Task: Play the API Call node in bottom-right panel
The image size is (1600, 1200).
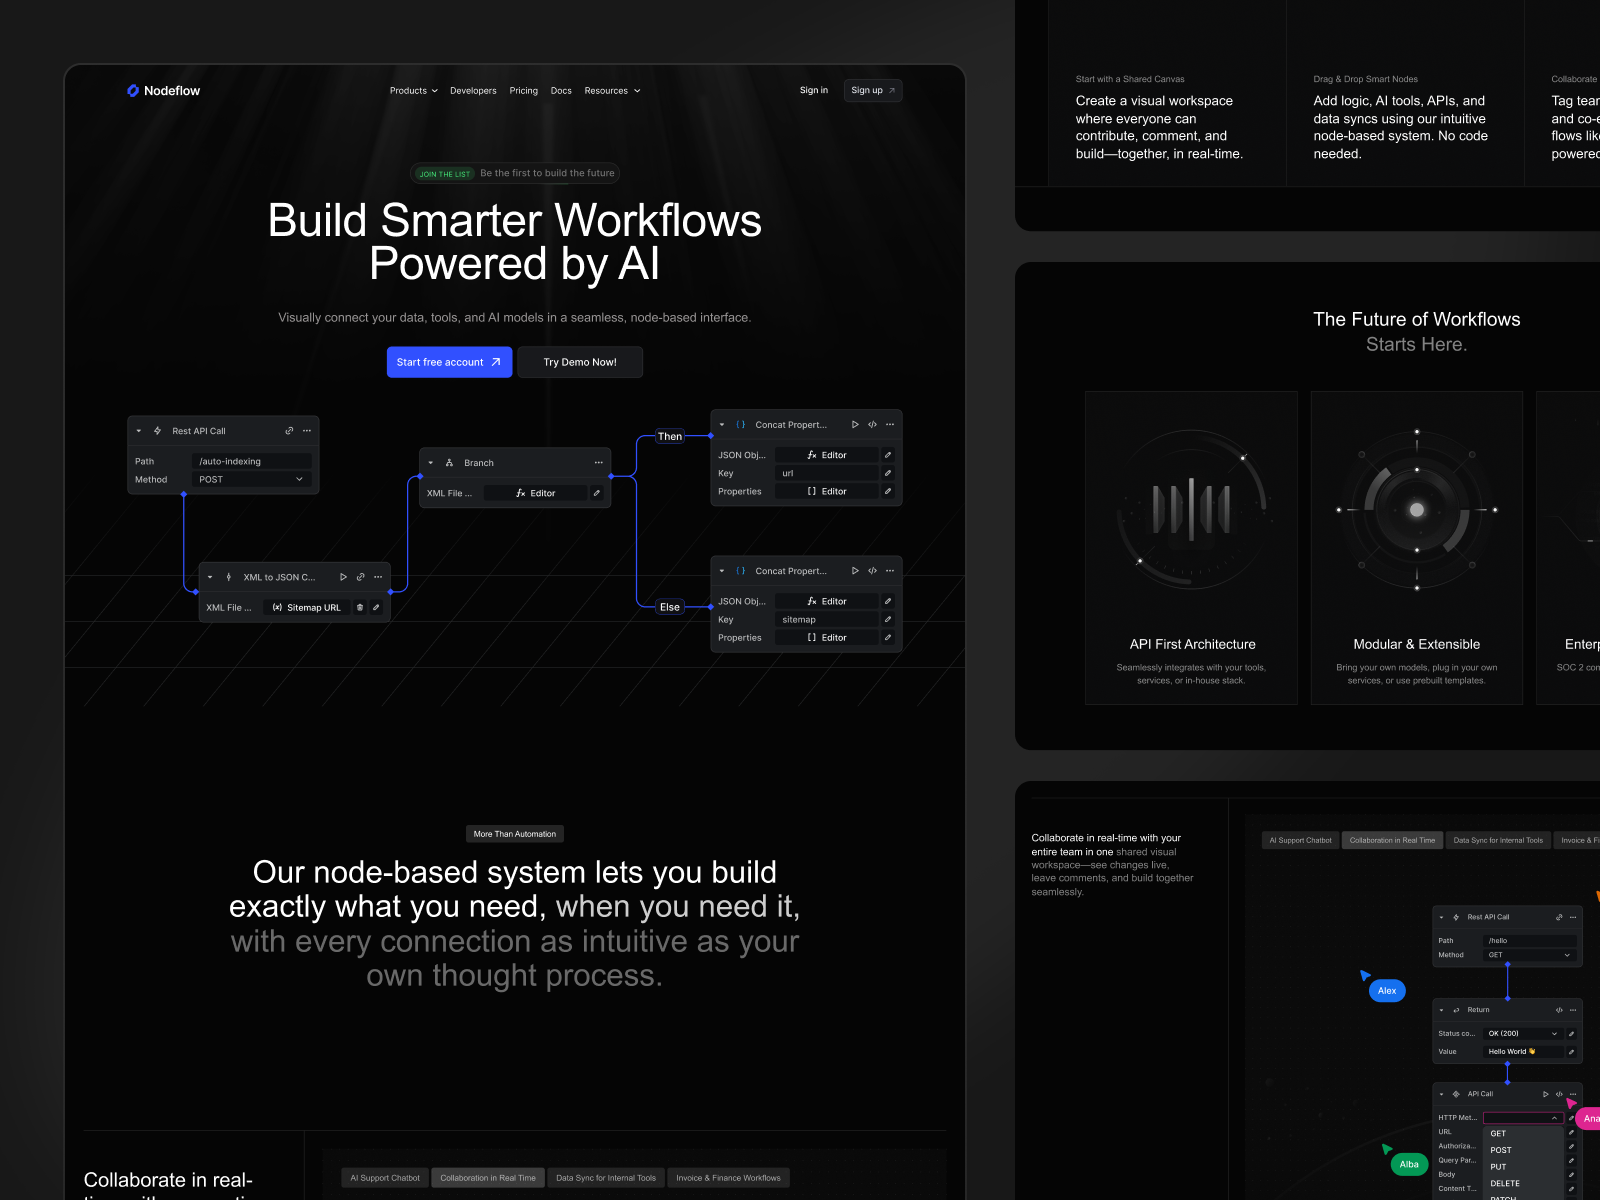Action: click(x=1546, y=1094)
